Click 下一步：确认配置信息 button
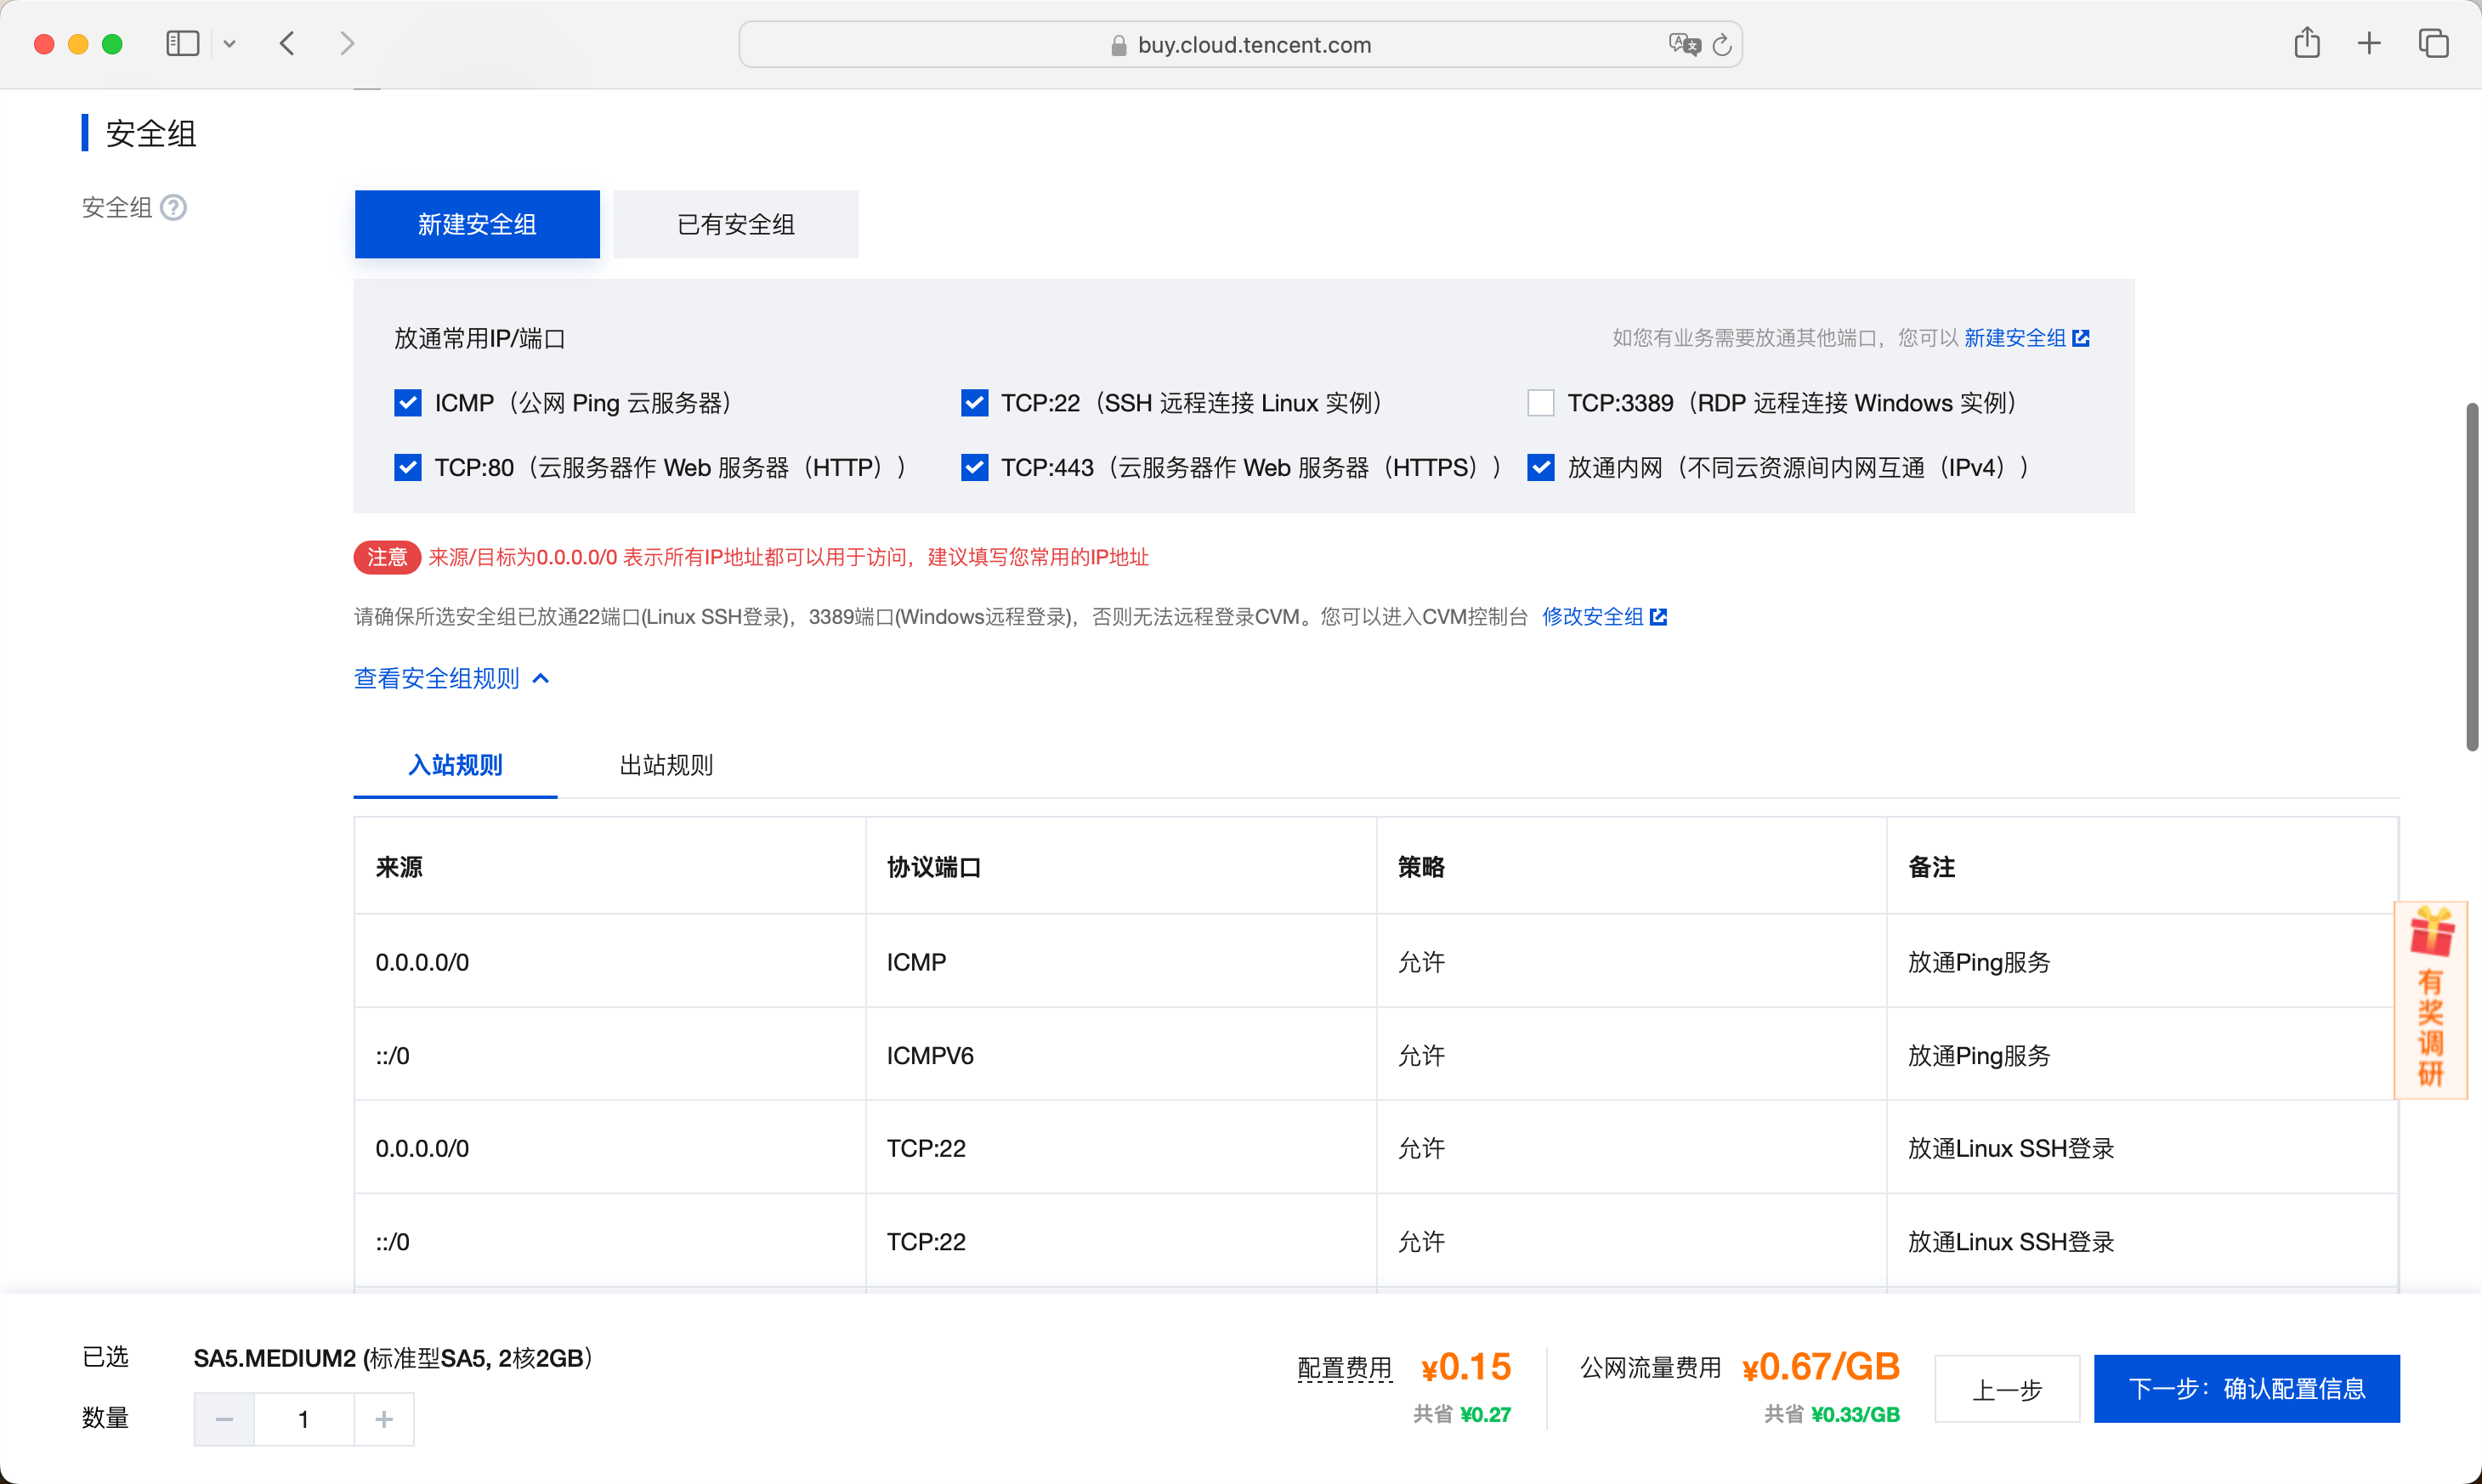 pos(2247,1388)
